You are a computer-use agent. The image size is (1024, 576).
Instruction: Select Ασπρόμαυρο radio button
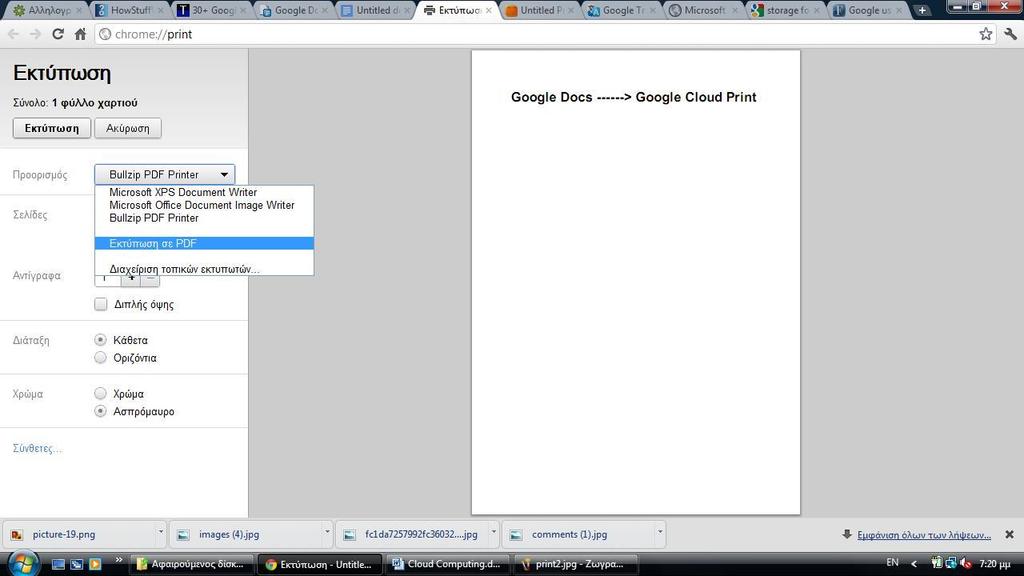click(x=100, y=411)
